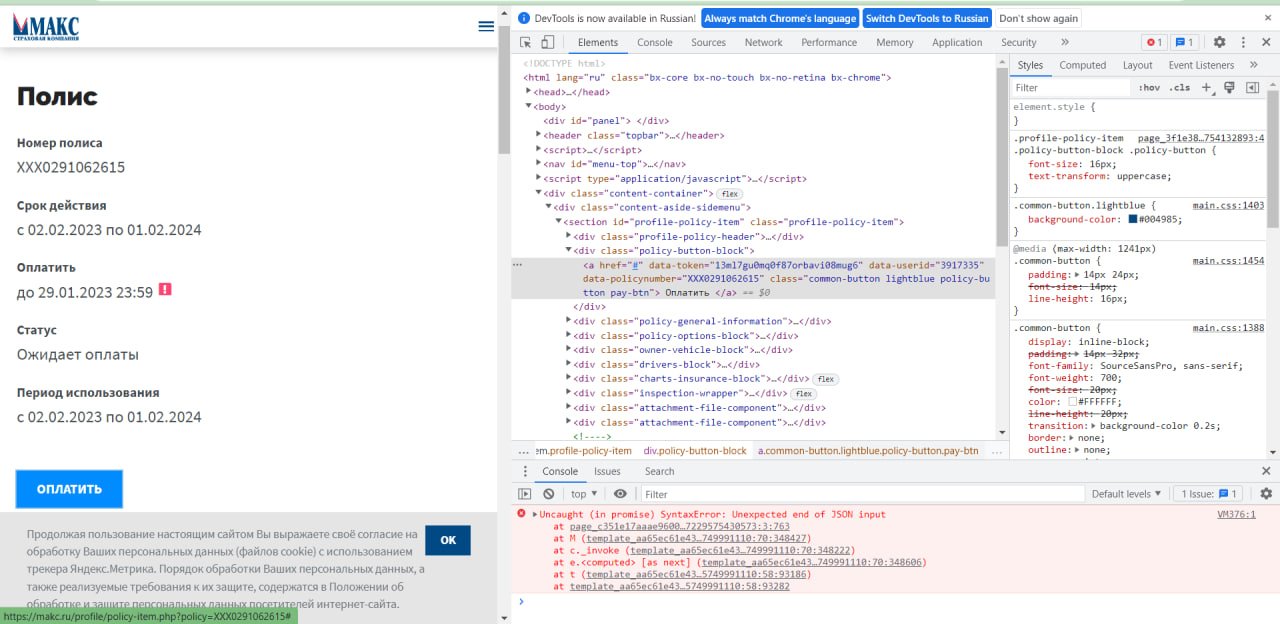This screenshot has height=624, width=1280.
Task: Show more DevTools panels via the chevron
Action: coord(1064,42)
